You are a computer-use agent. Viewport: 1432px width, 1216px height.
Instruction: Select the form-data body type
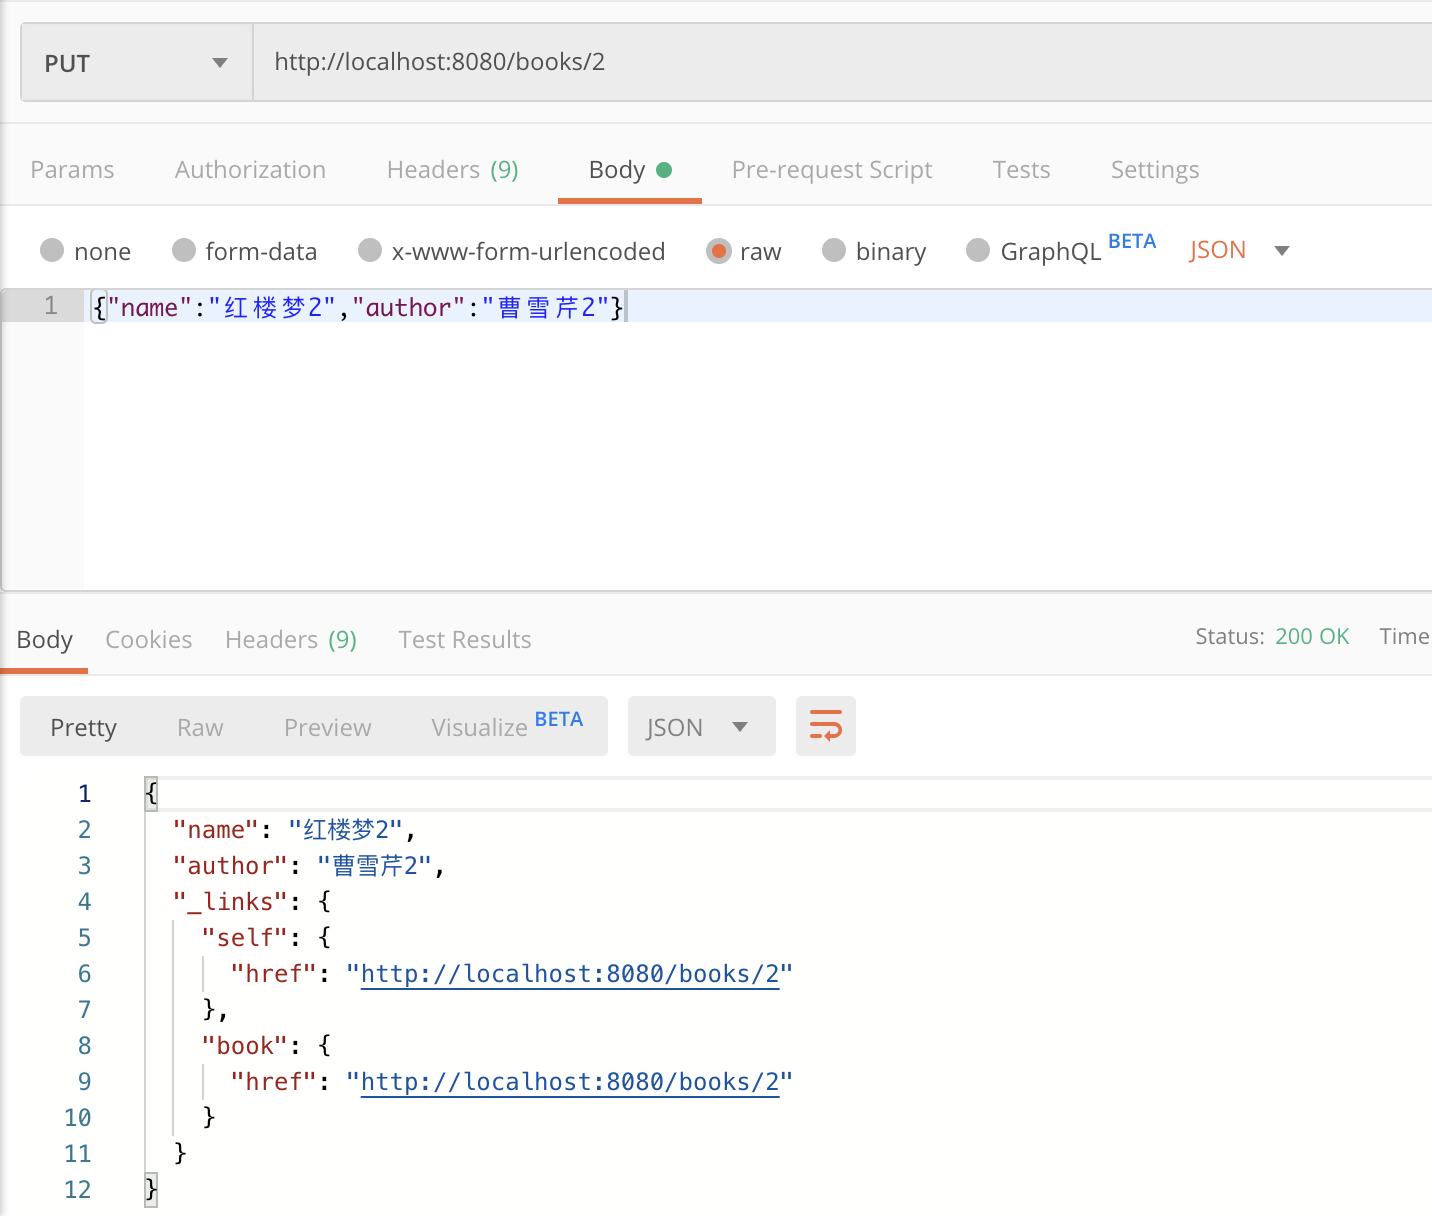pos(245,251)
